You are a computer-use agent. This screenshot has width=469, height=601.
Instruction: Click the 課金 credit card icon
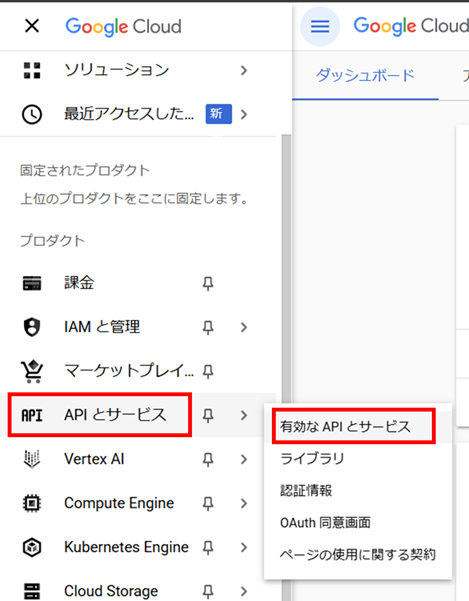point(32,284)
